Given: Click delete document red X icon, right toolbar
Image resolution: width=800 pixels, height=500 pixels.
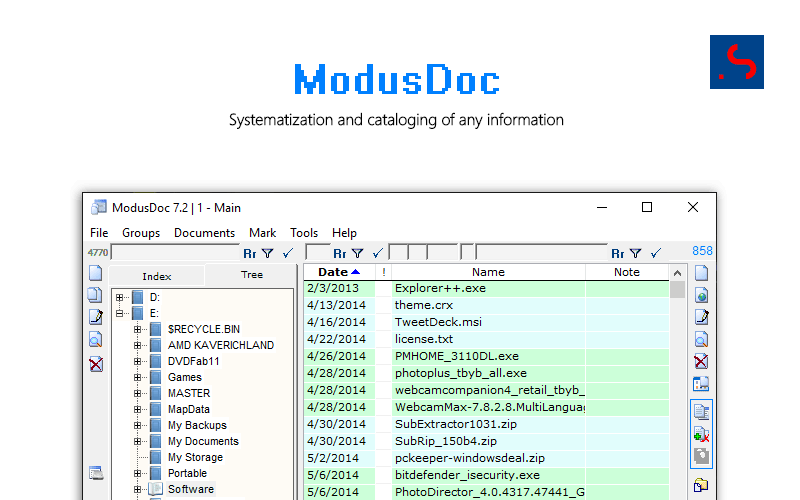Looking at the screenshot, I should pos(702,361).
